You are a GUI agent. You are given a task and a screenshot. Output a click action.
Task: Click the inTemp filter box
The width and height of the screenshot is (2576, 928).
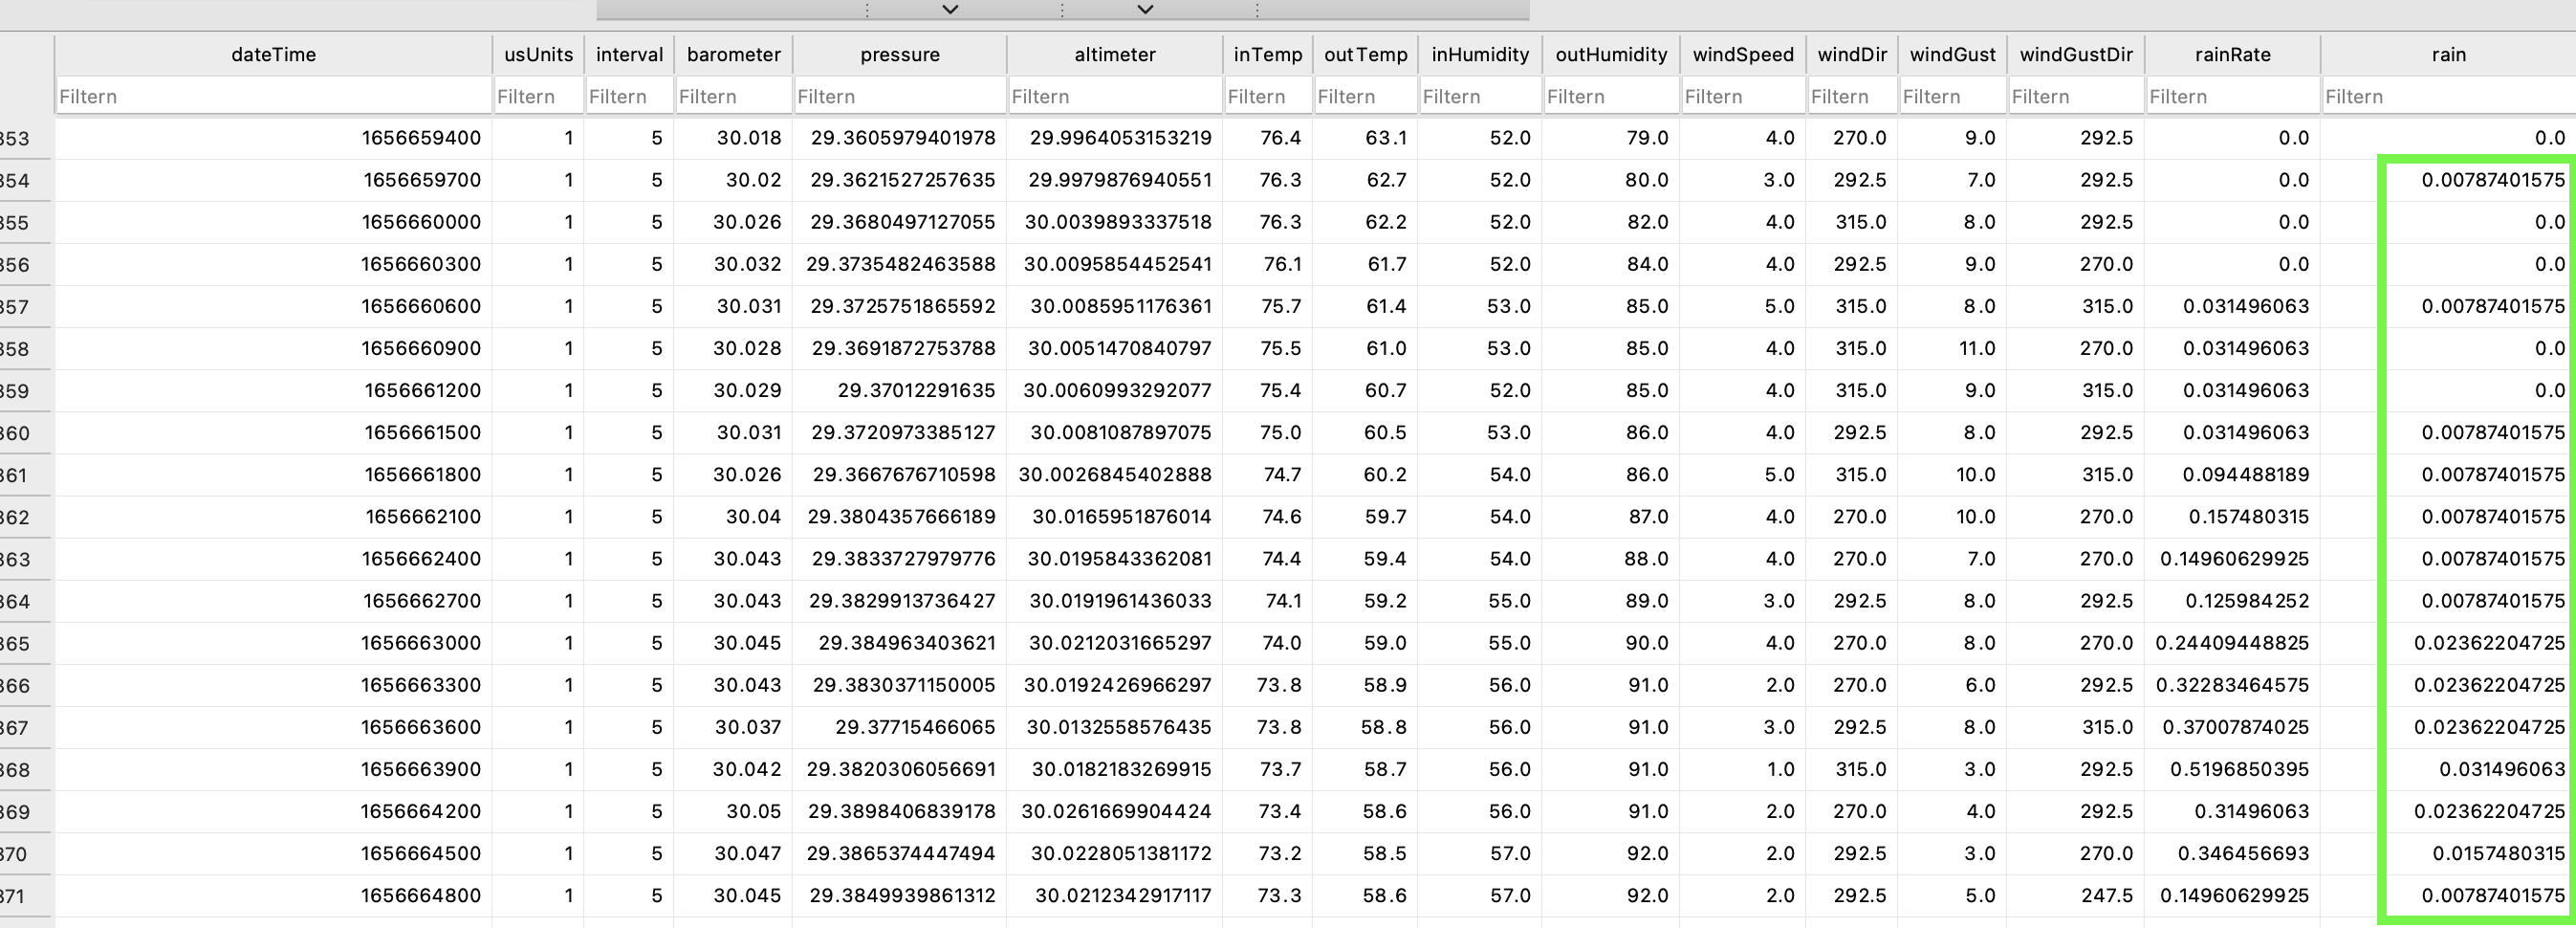click(1268, 96)
